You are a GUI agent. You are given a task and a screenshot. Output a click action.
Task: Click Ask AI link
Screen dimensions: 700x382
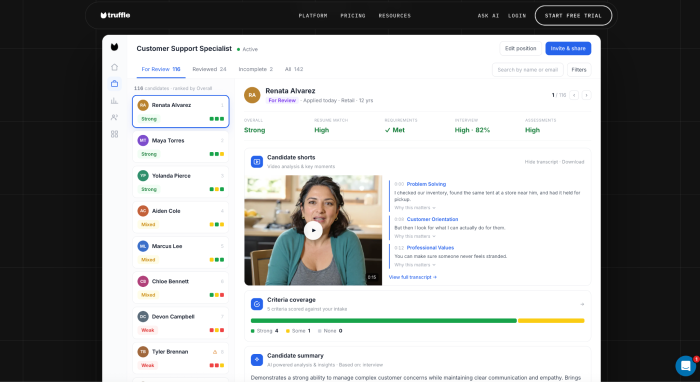click(488, 16)
